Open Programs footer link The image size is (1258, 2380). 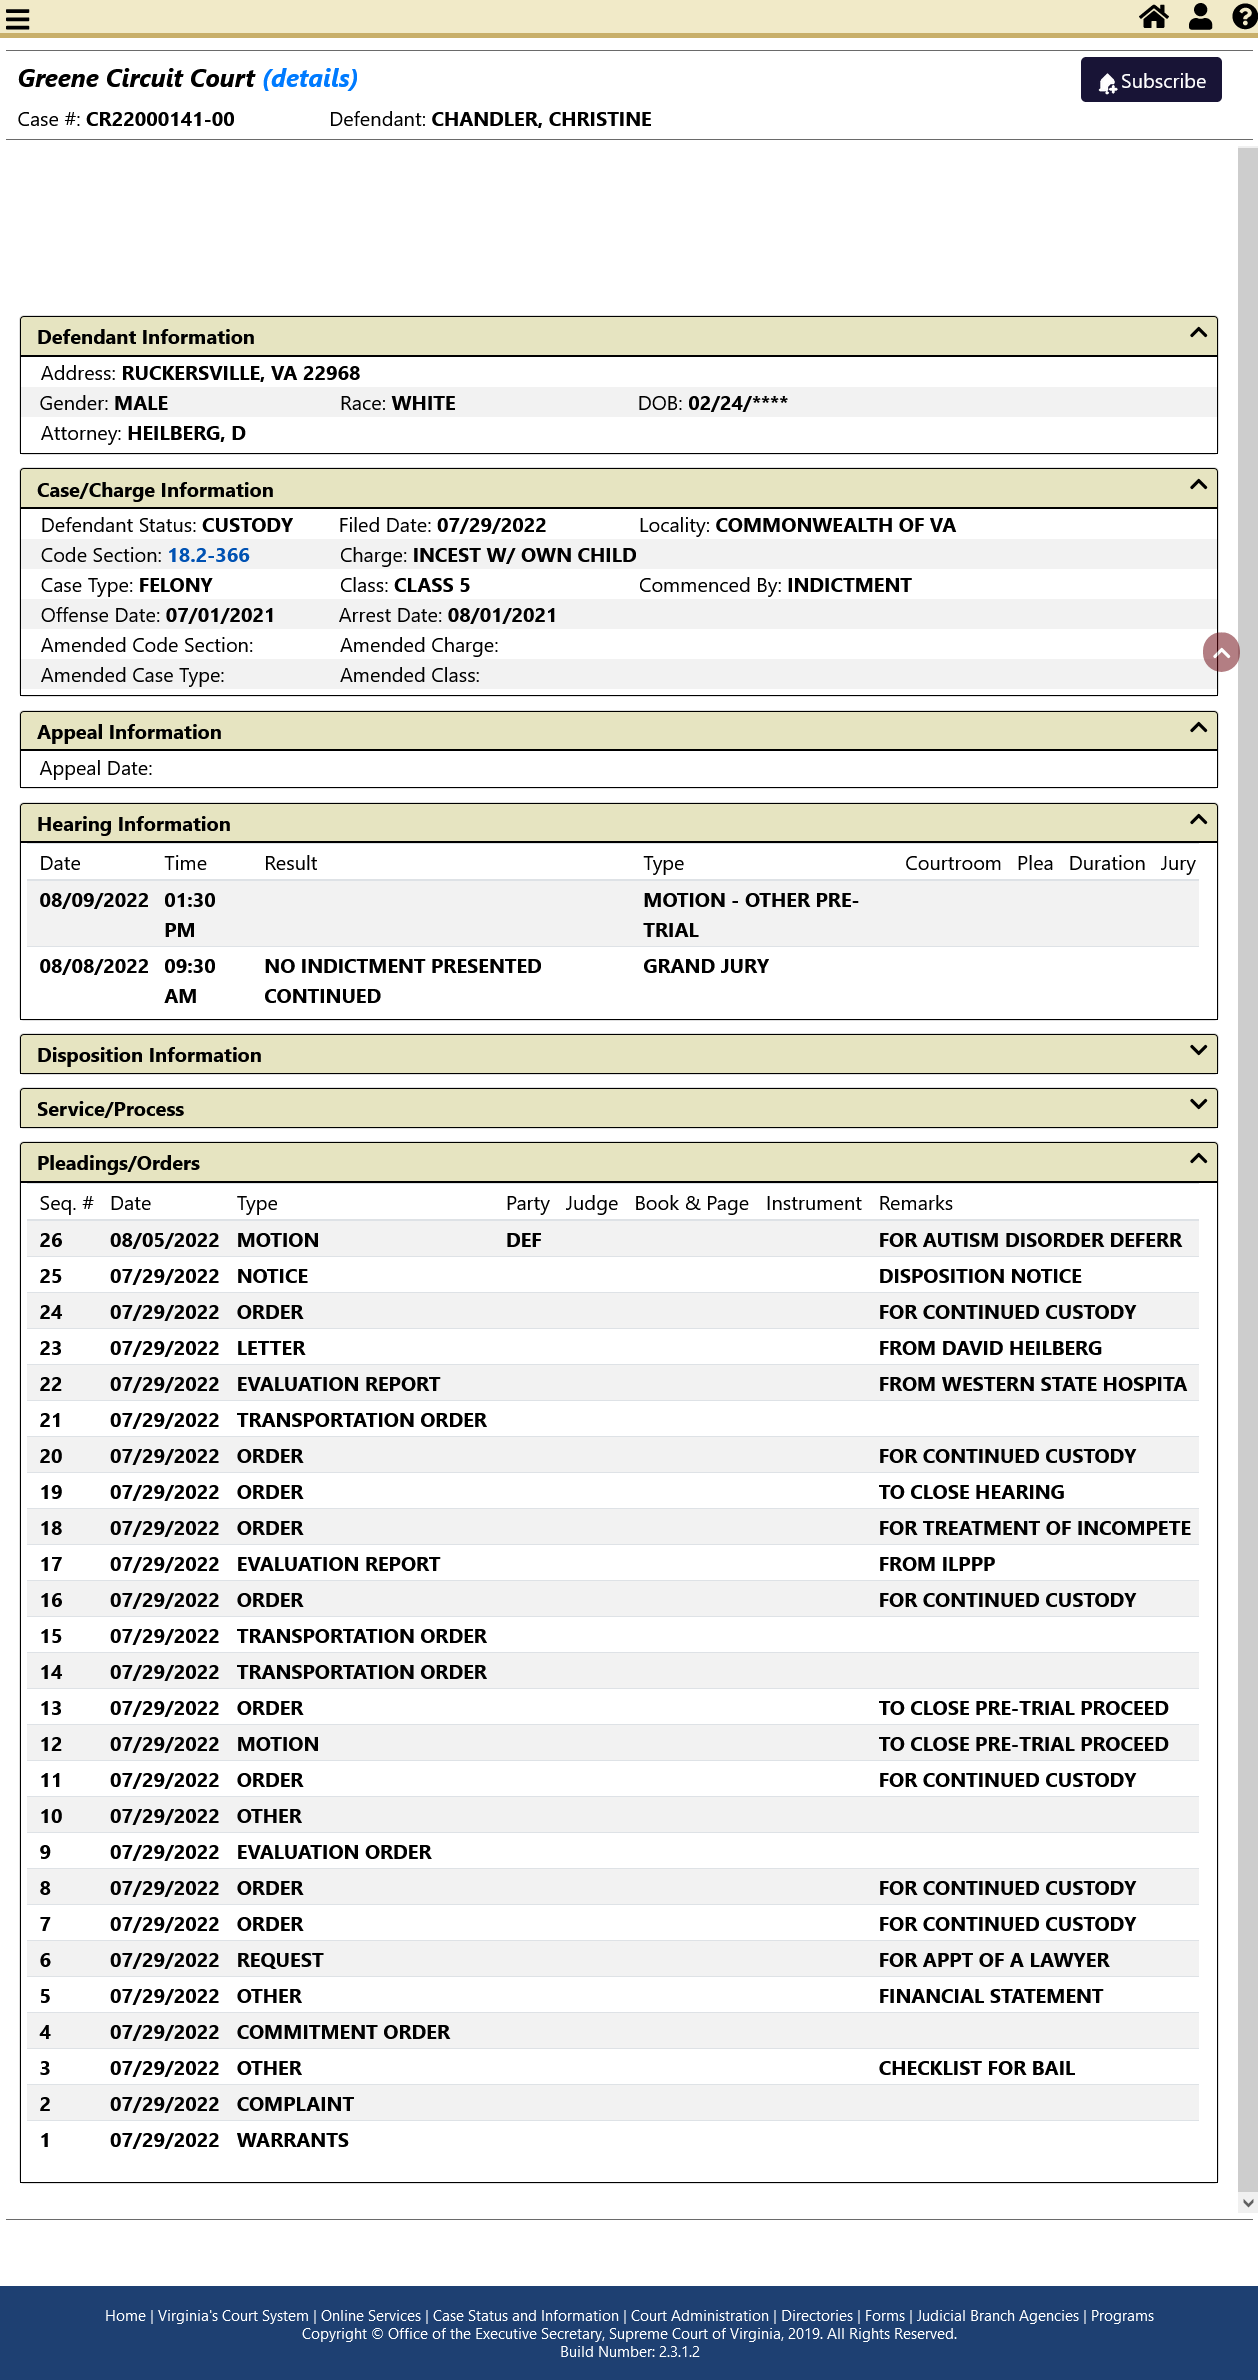click(x=1122, y=2316)
